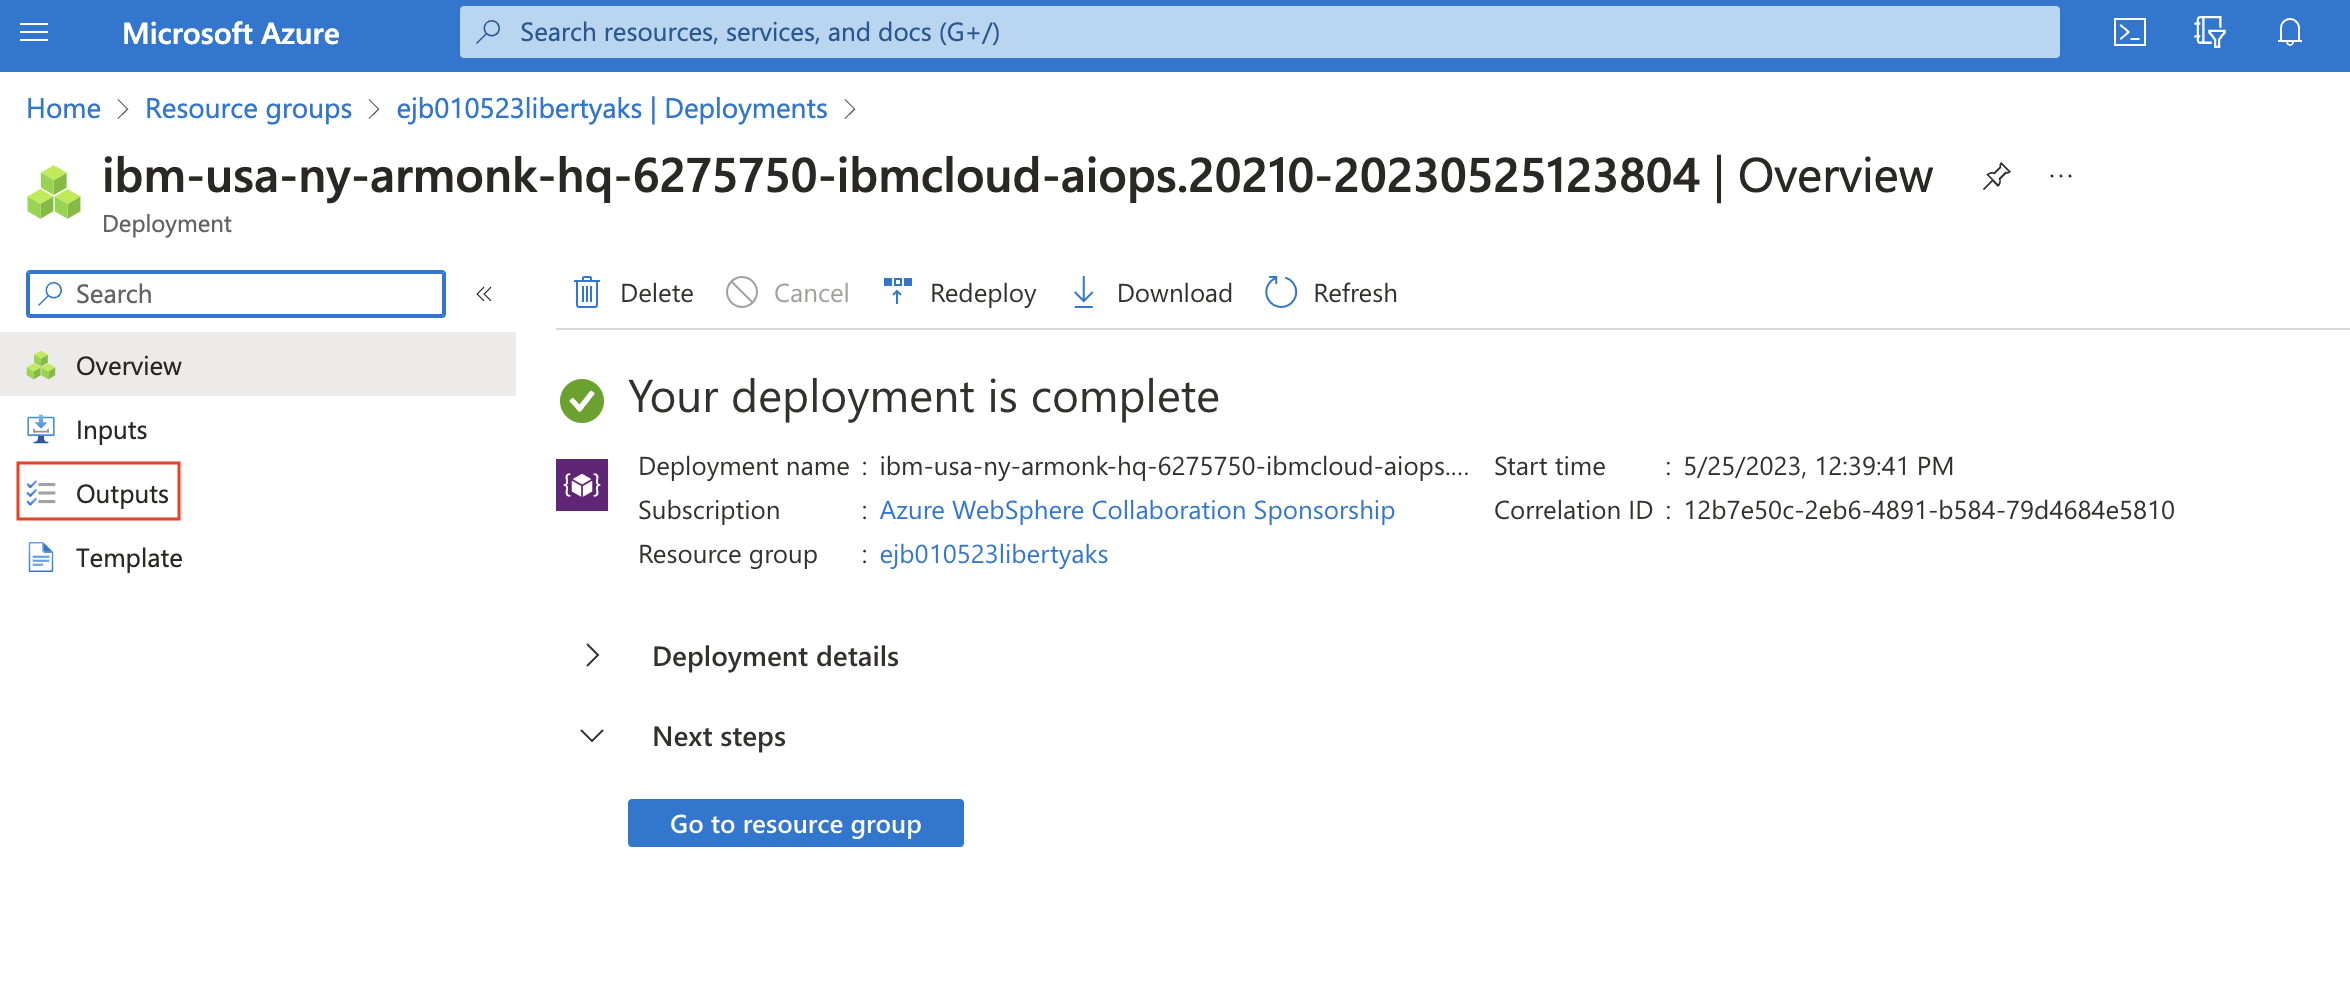Click Cancel in the command bar
This screenshot has width=2350, height=990.
click(788, 293)
